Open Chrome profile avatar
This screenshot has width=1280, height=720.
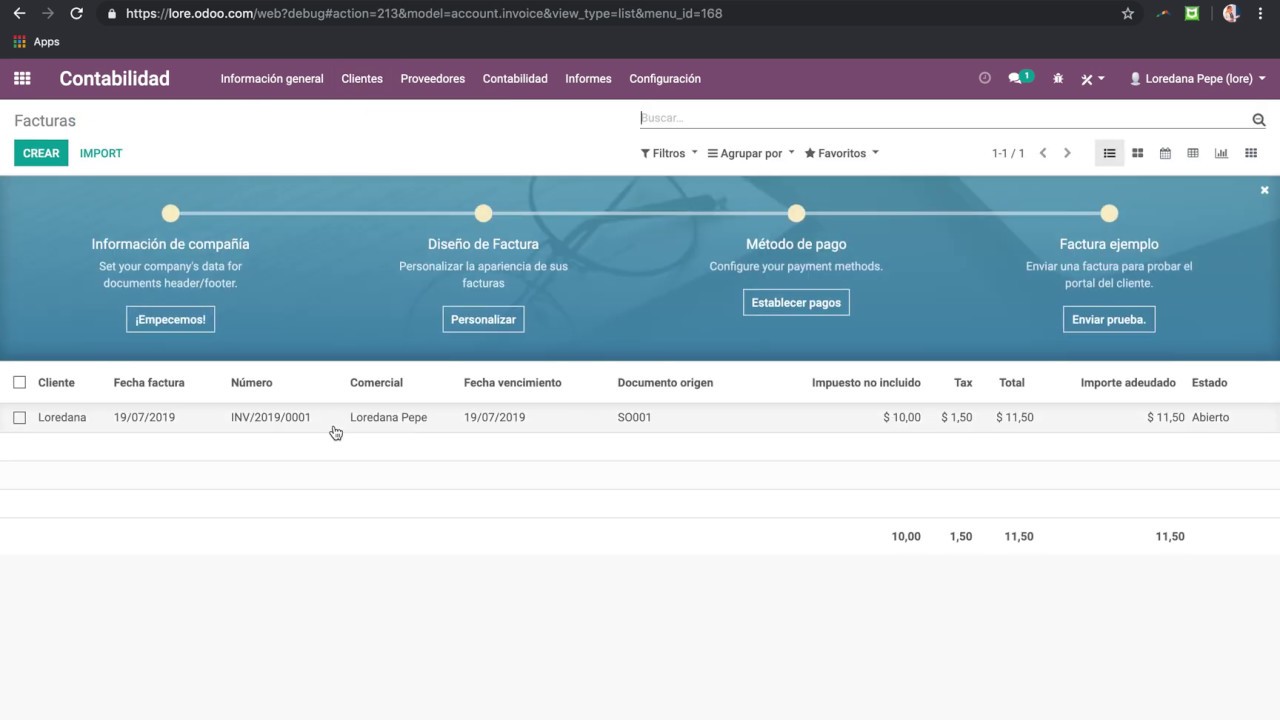coord(1231,14)
